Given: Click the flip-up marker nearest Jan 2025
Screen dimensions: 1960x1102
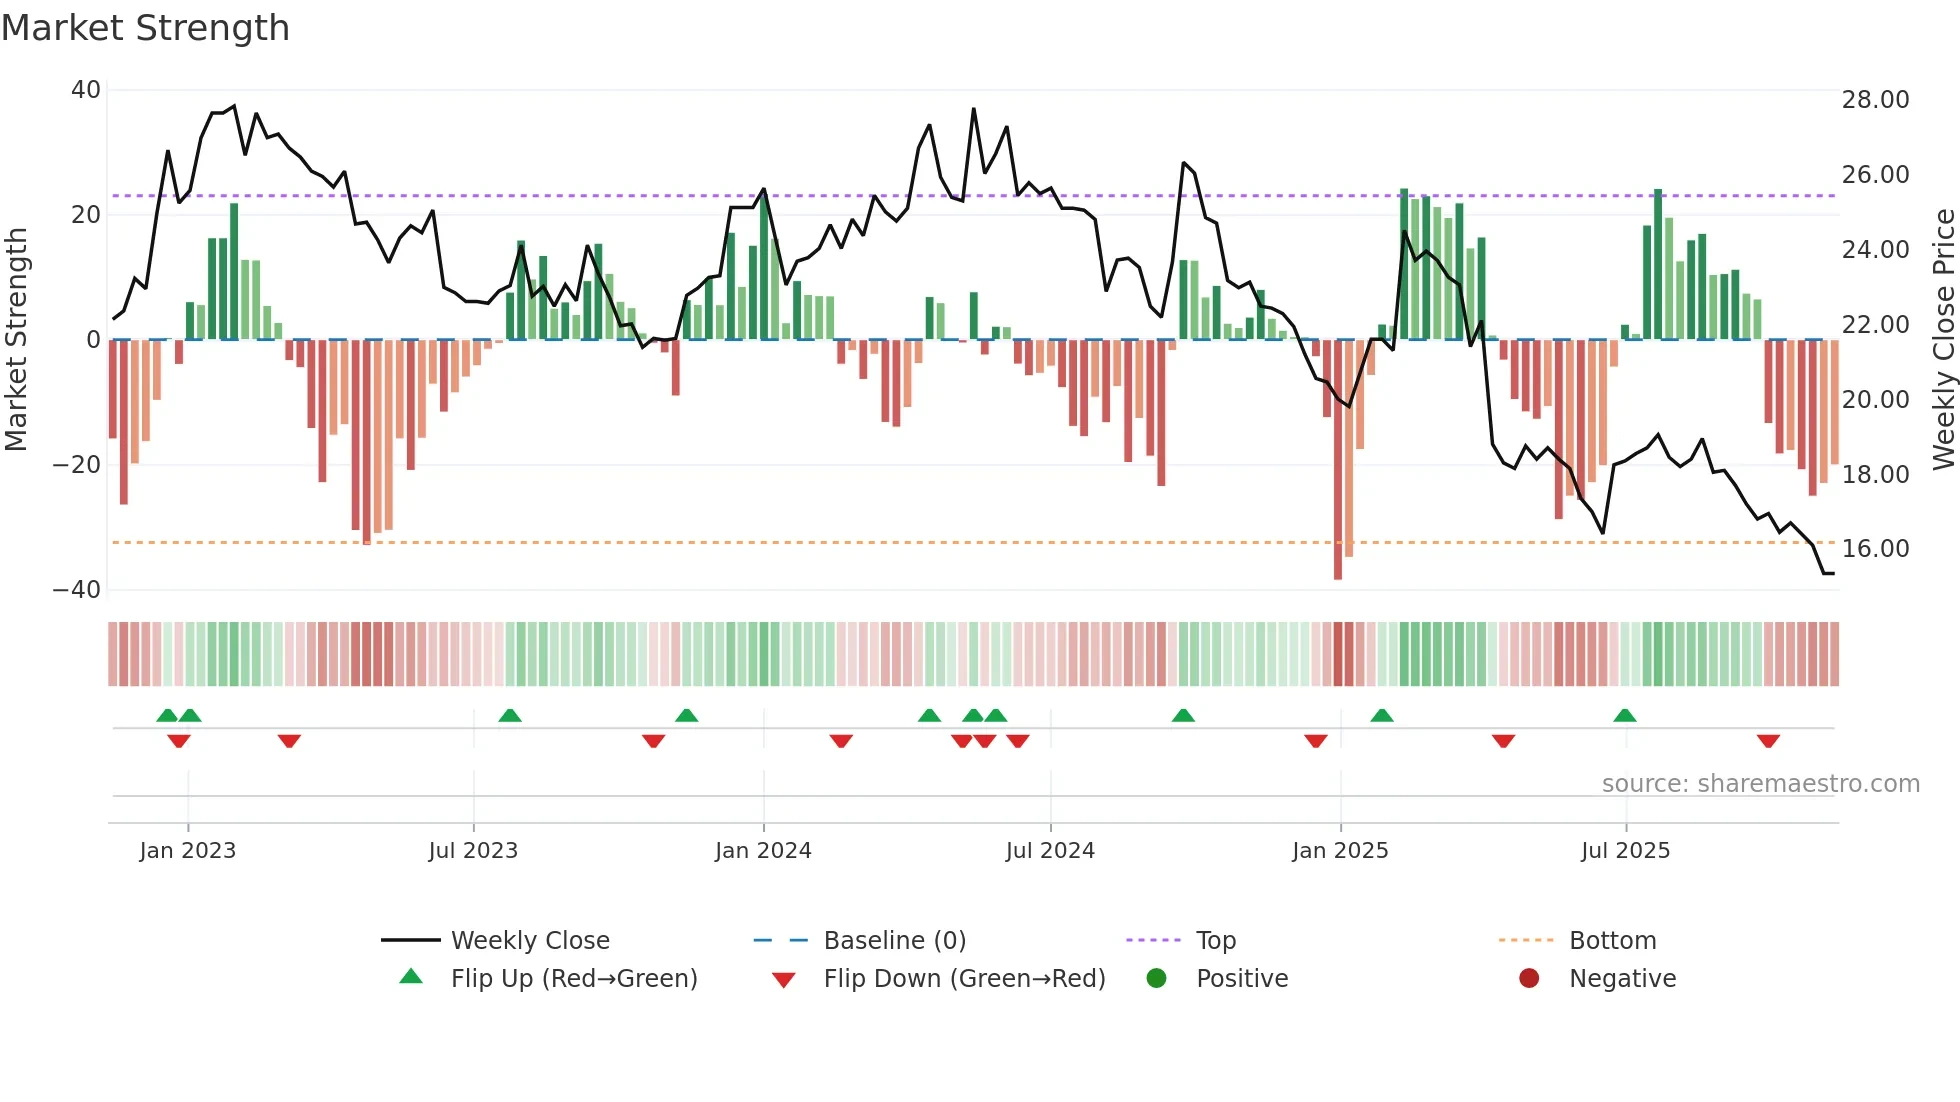Looking at the screenshot, I should (1382, 716).
